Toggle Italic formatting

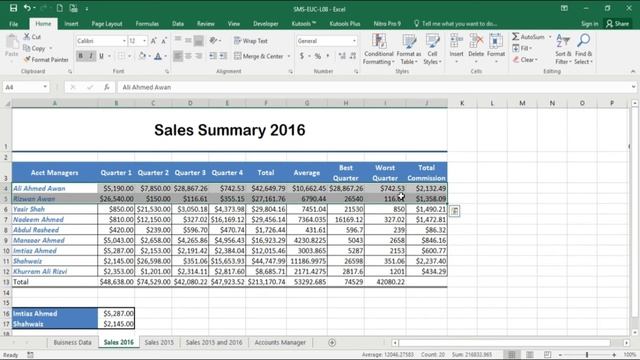pos(91,56)
